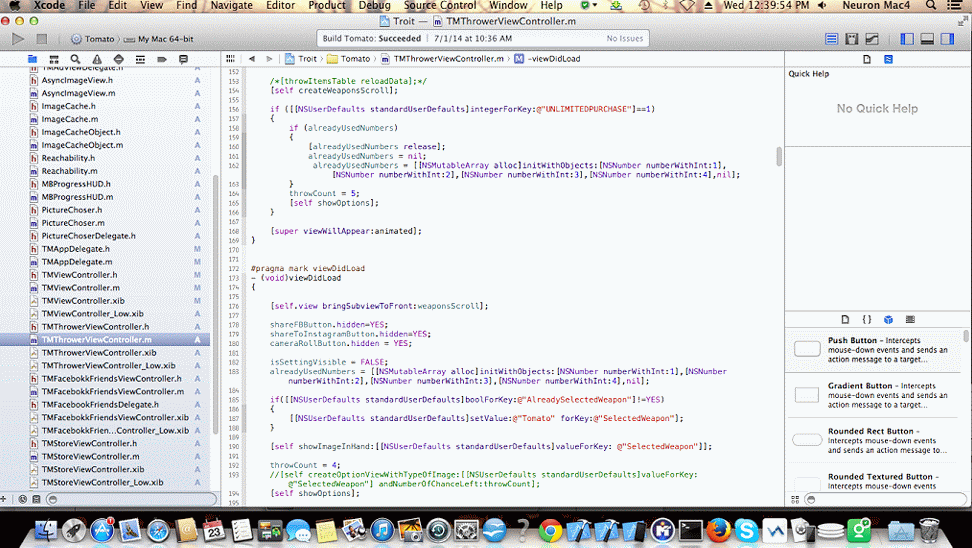Open Google Chrome from the Dock
Viewport: 972px width, 548px height.
550,531
